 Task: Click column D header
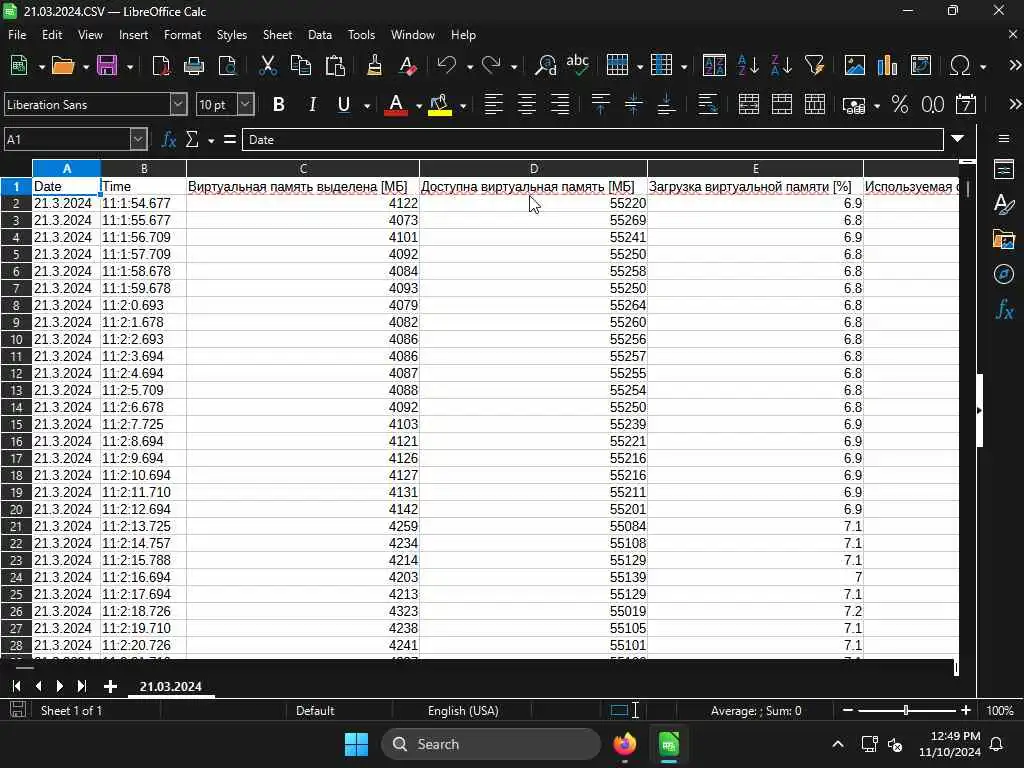(x=534, y=168)
